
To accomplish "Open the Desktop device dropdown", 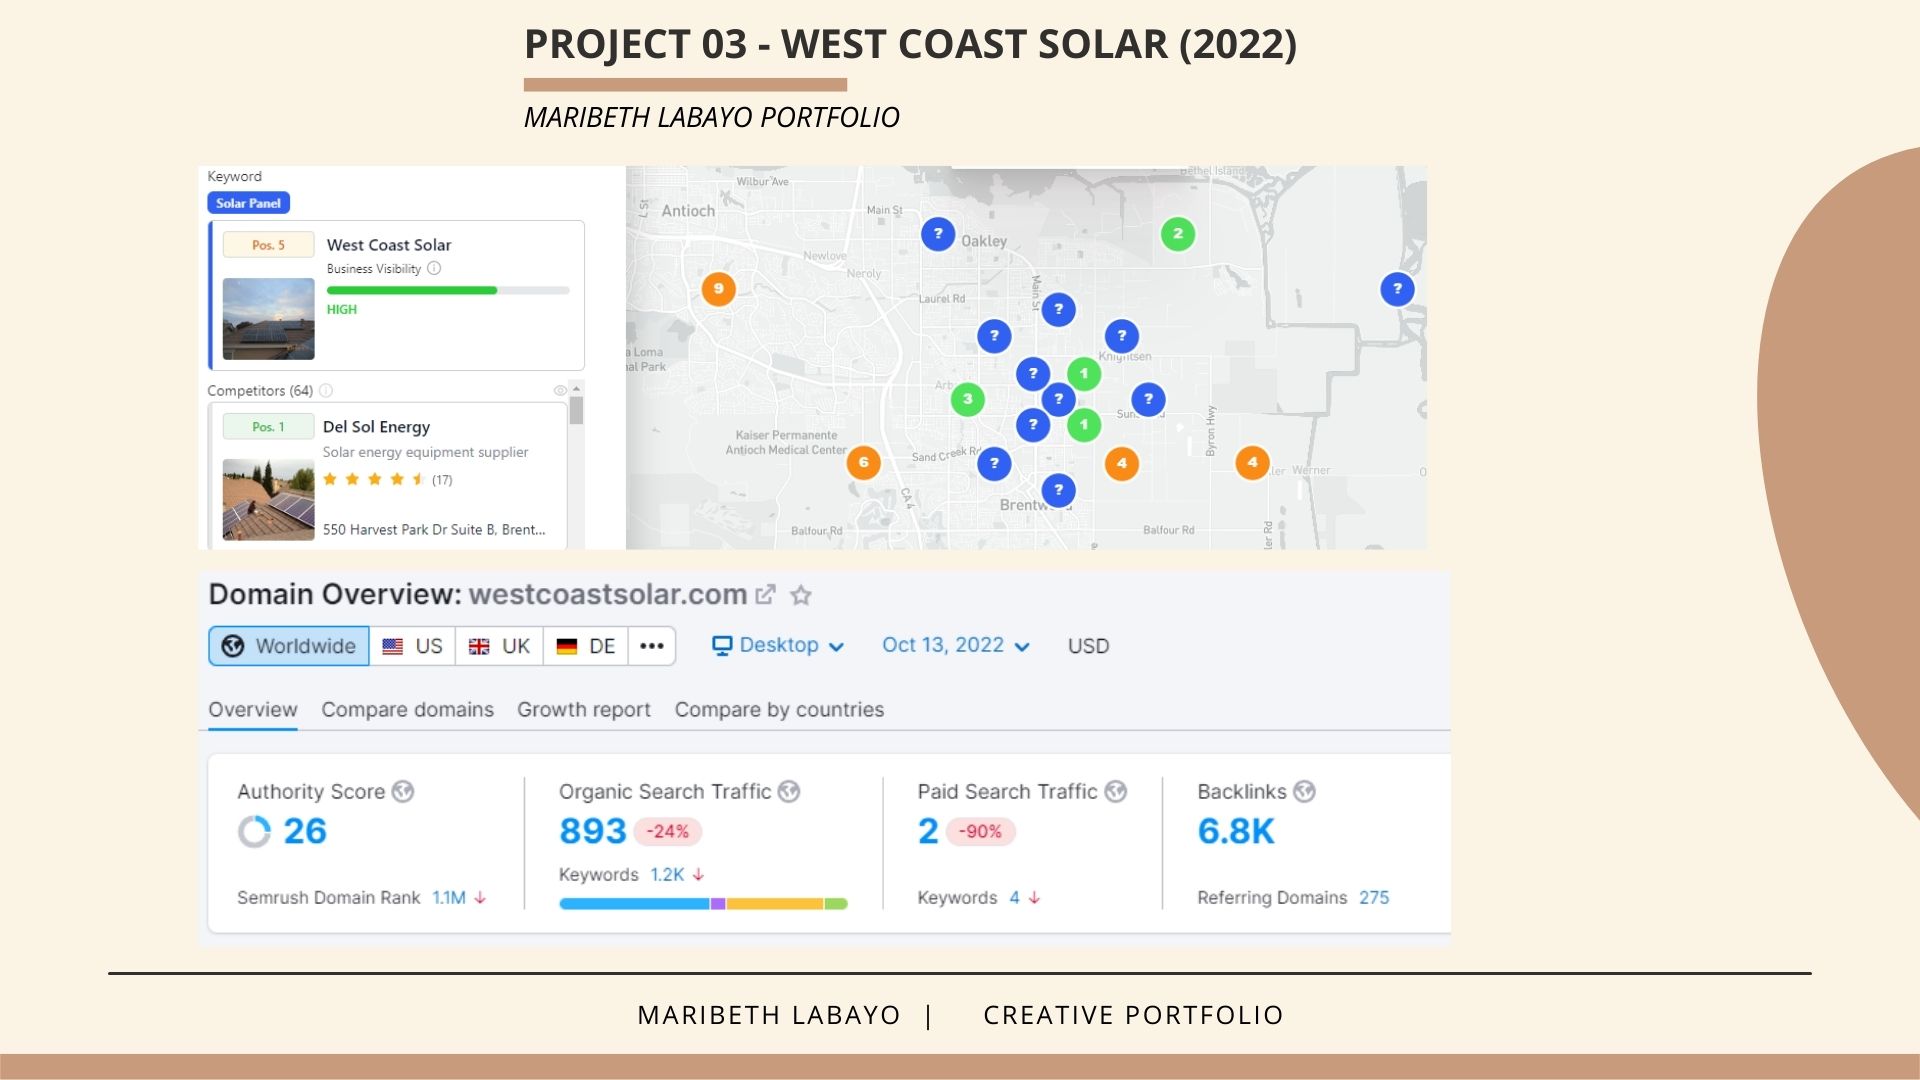I will tap(778, 645).
